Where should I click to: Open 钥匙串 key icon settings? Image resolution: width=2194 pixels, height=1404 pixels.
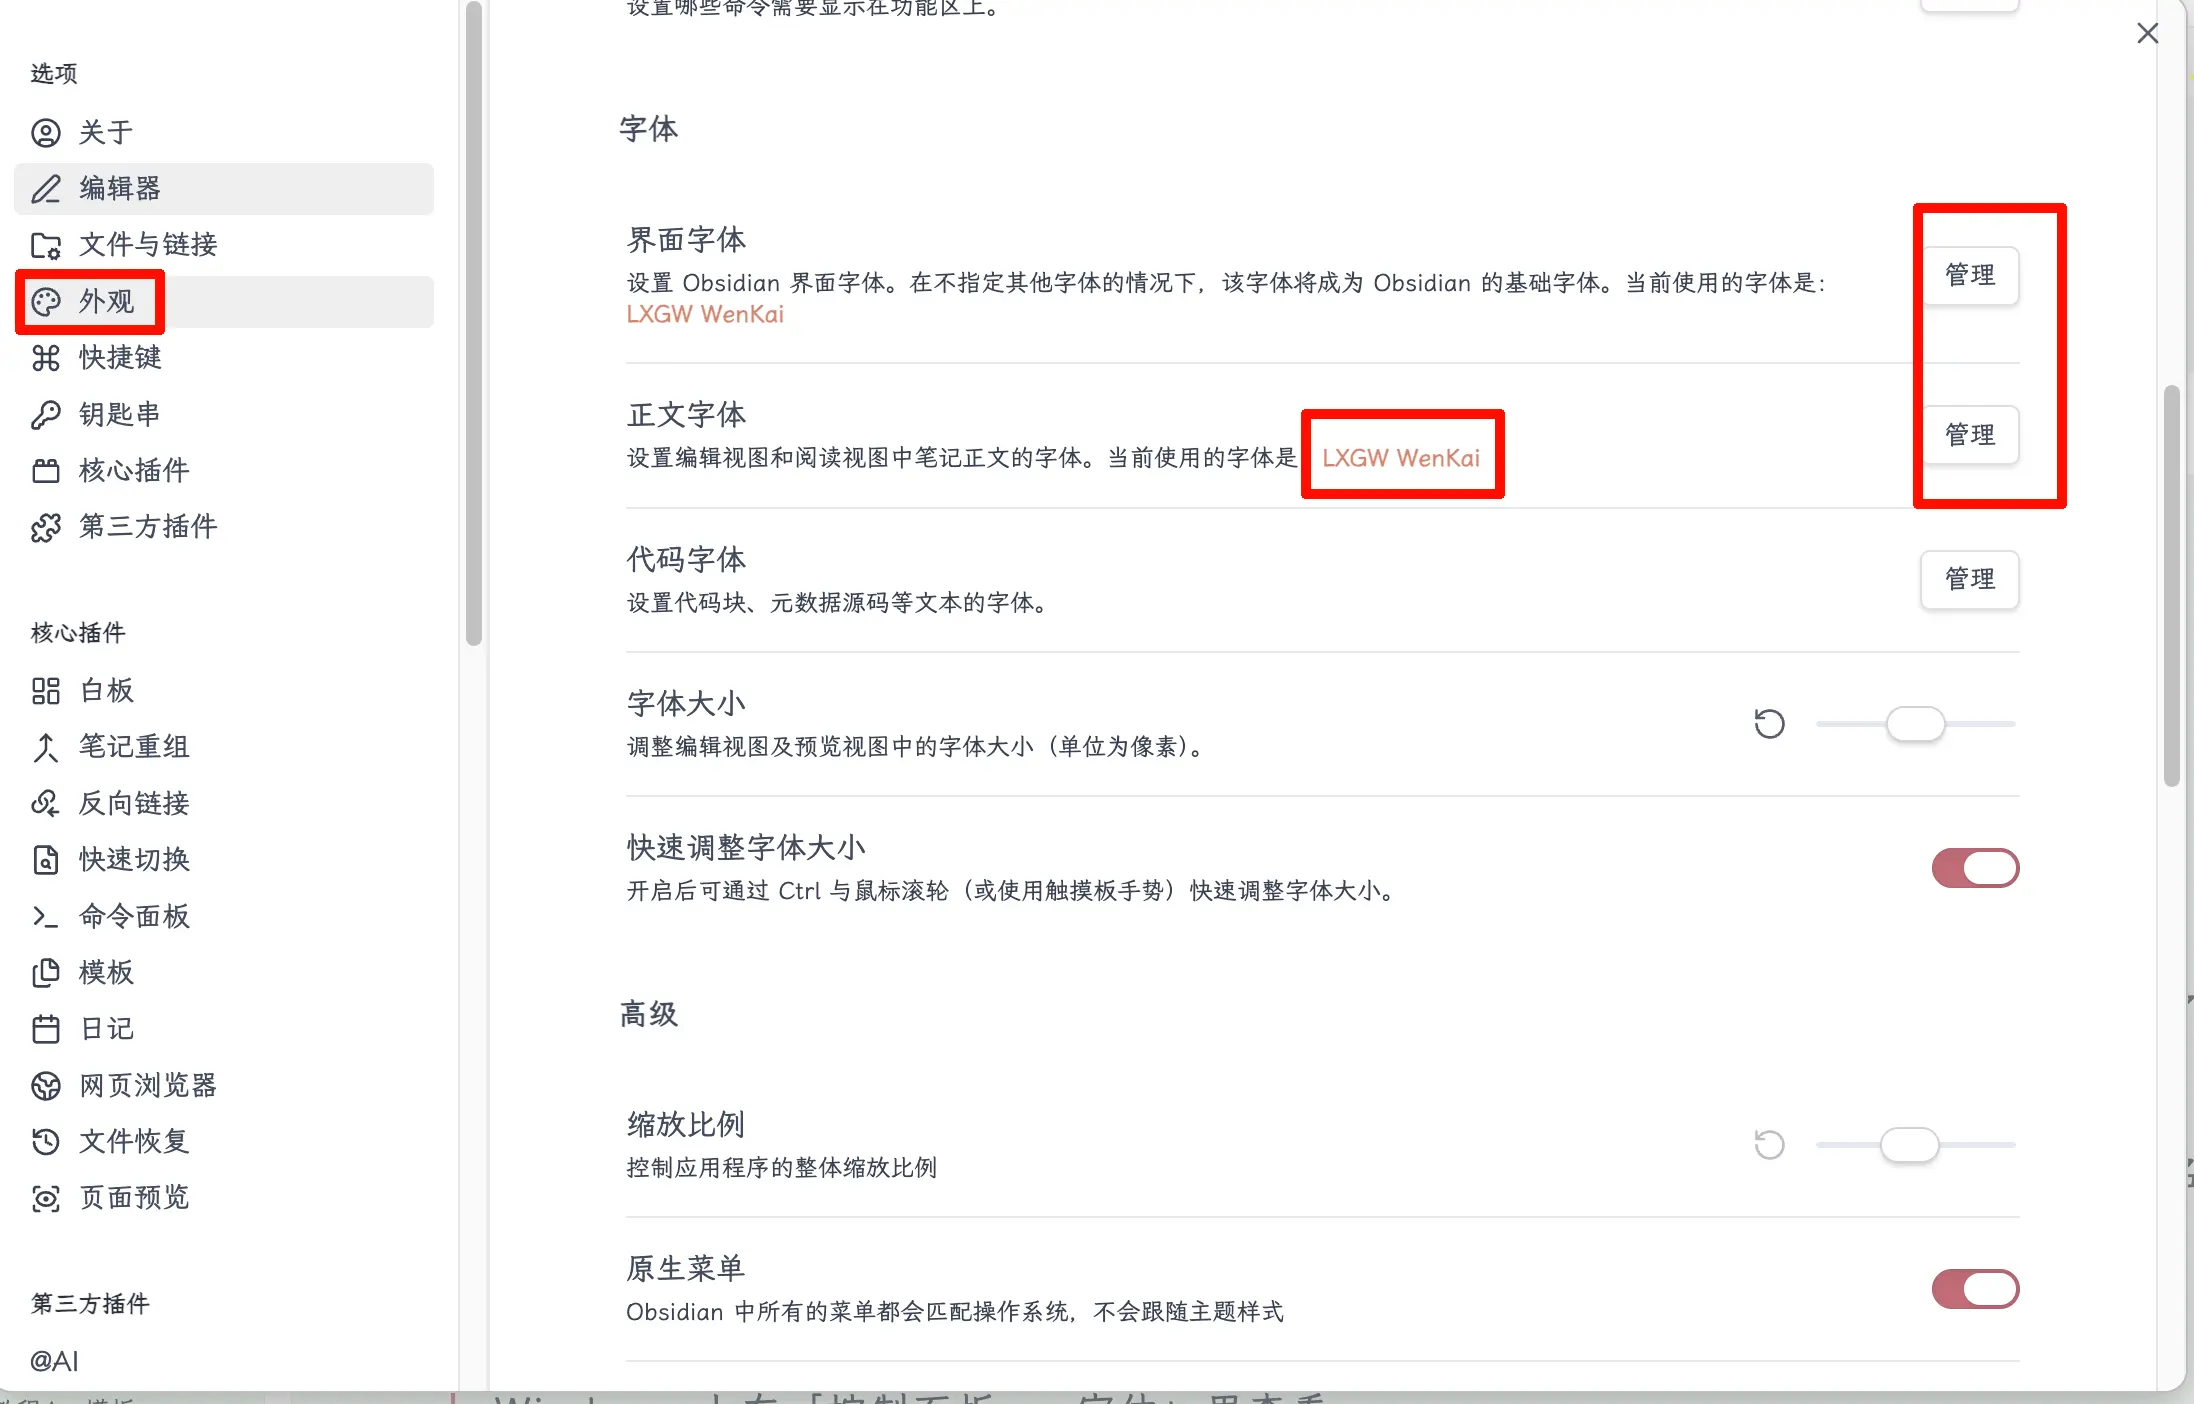(x=46, y=414)
